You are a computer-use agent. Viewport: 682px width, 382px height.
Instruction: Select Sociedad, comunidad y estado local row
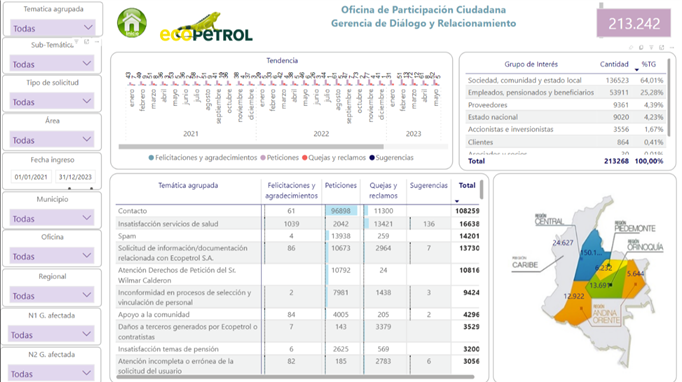pyautogui.click(x=565, y=80)
